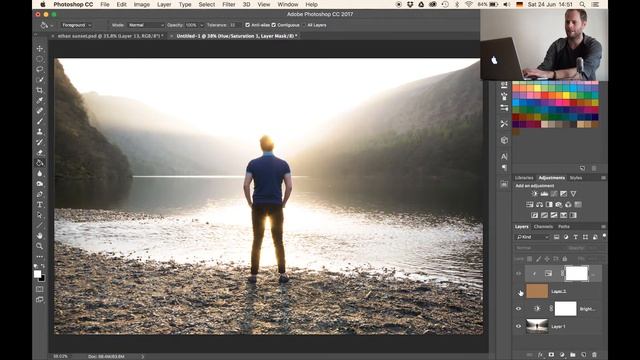
Task: Open the Foreground fill source dropdown
Action: (76, 25)
